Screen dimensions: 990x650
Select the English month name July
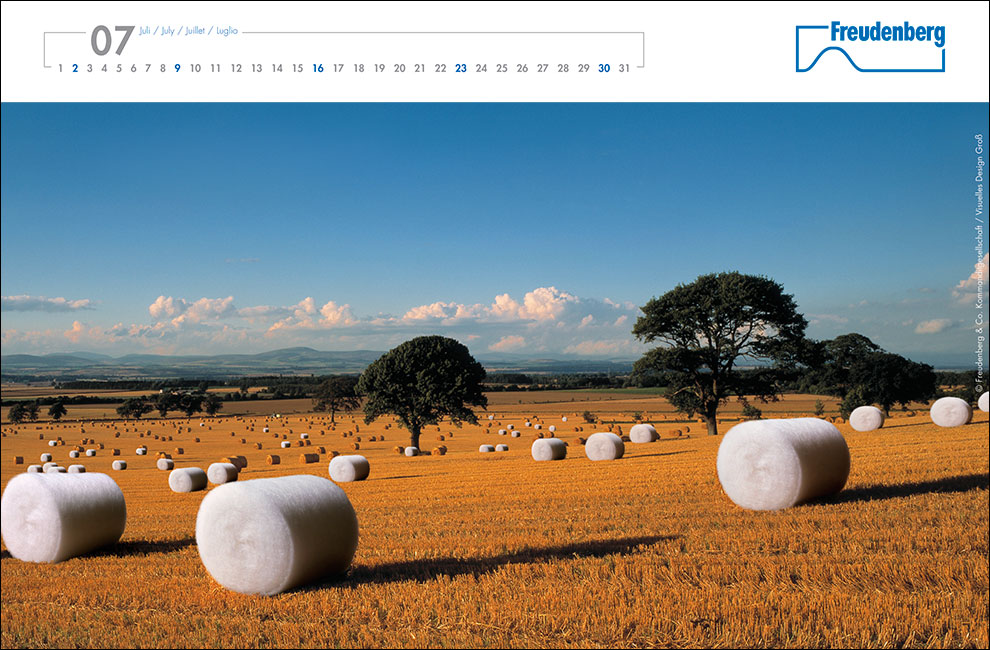pyautogui.click(x=168, y=31)
